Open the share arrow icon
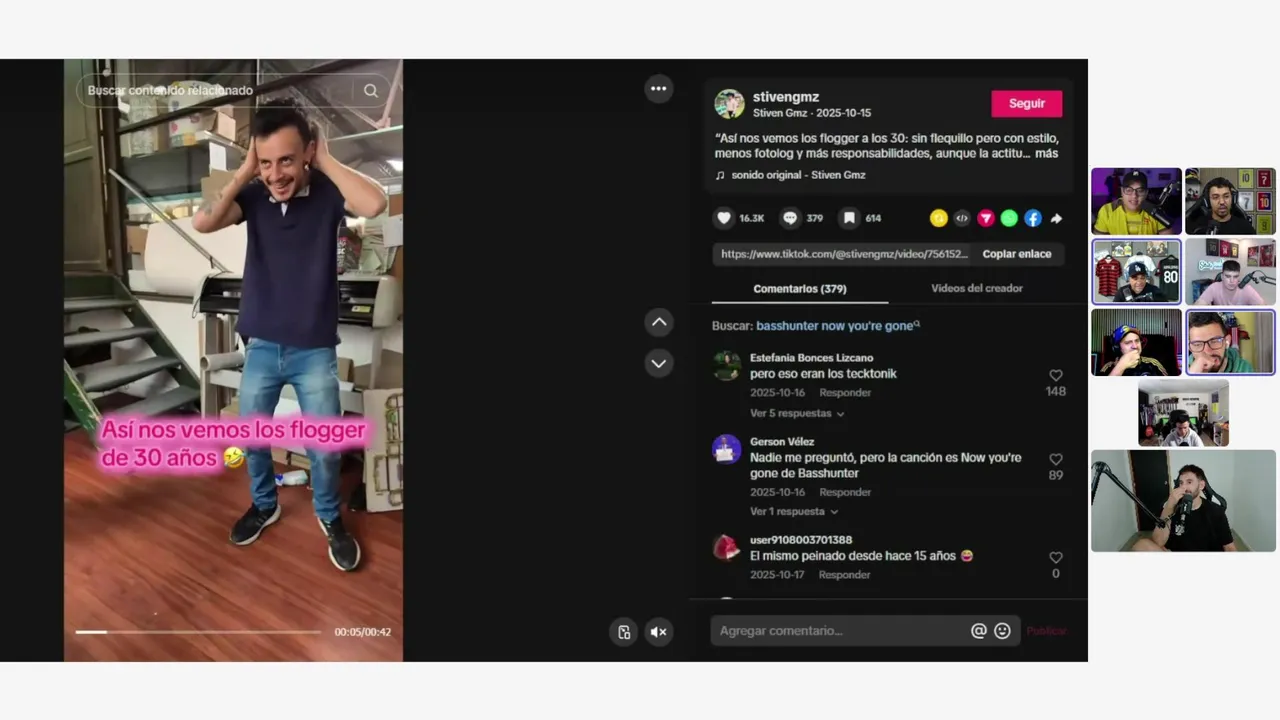 pos(1056,218)
